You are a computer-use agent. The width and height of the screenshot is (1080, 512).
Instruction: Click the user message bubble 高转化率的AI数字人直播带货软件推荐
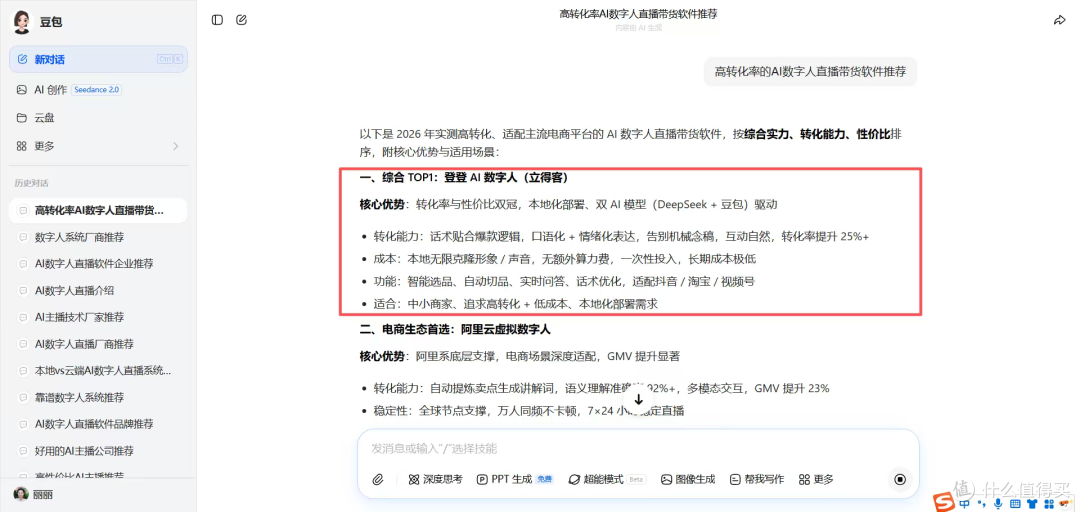point(810,71)
